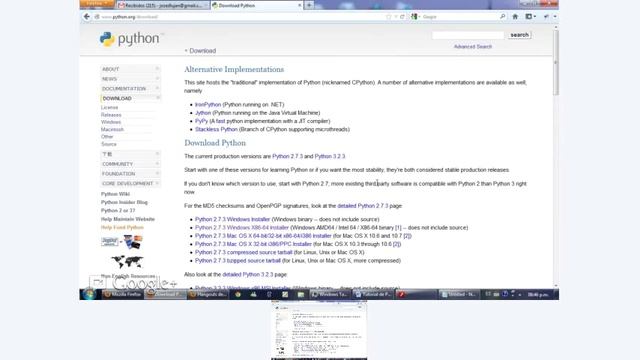Click Python Insider Blog sidebar link
640x360 pixels.
(124, 202)
